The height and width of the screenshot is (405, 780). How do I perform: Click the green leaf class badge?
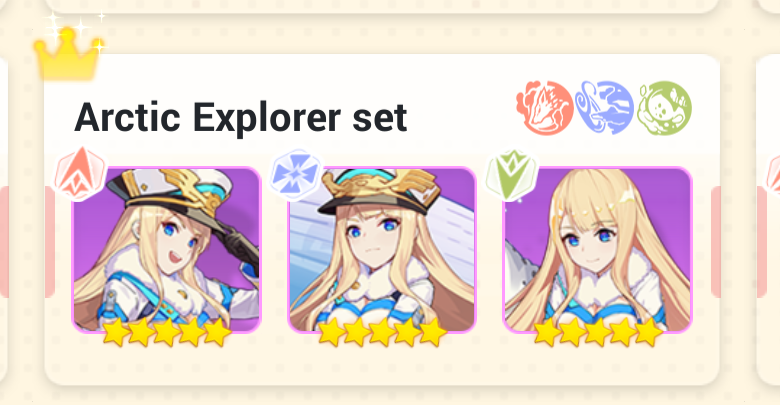tap(512, 175)
